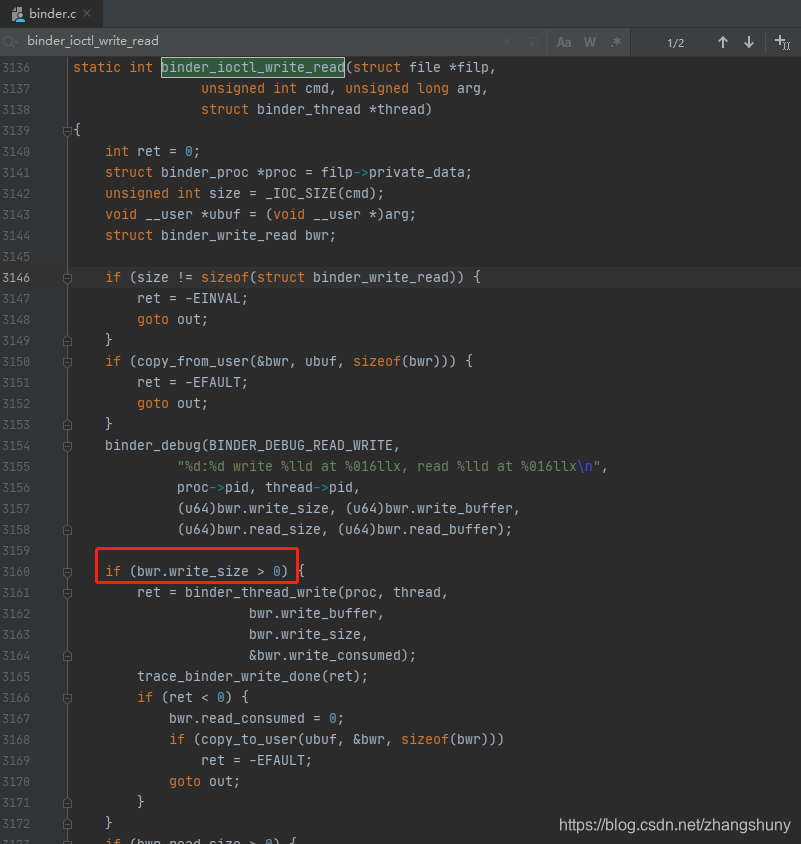The height and width of the screenshot is (844, 801).
Task: Click the fold end marker on line 3172
Action: pos(67,824)
